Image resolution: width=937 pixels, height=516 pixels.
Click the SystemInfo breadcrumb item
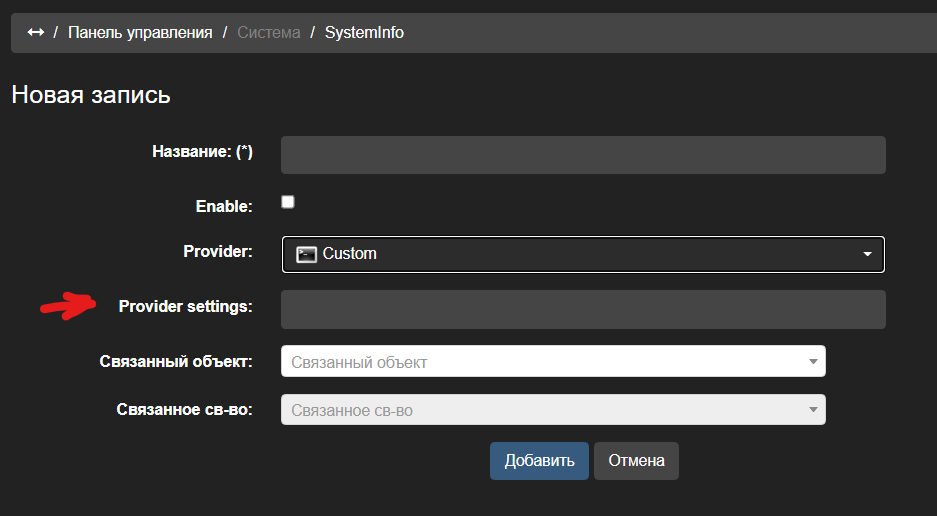pos(364,33)
